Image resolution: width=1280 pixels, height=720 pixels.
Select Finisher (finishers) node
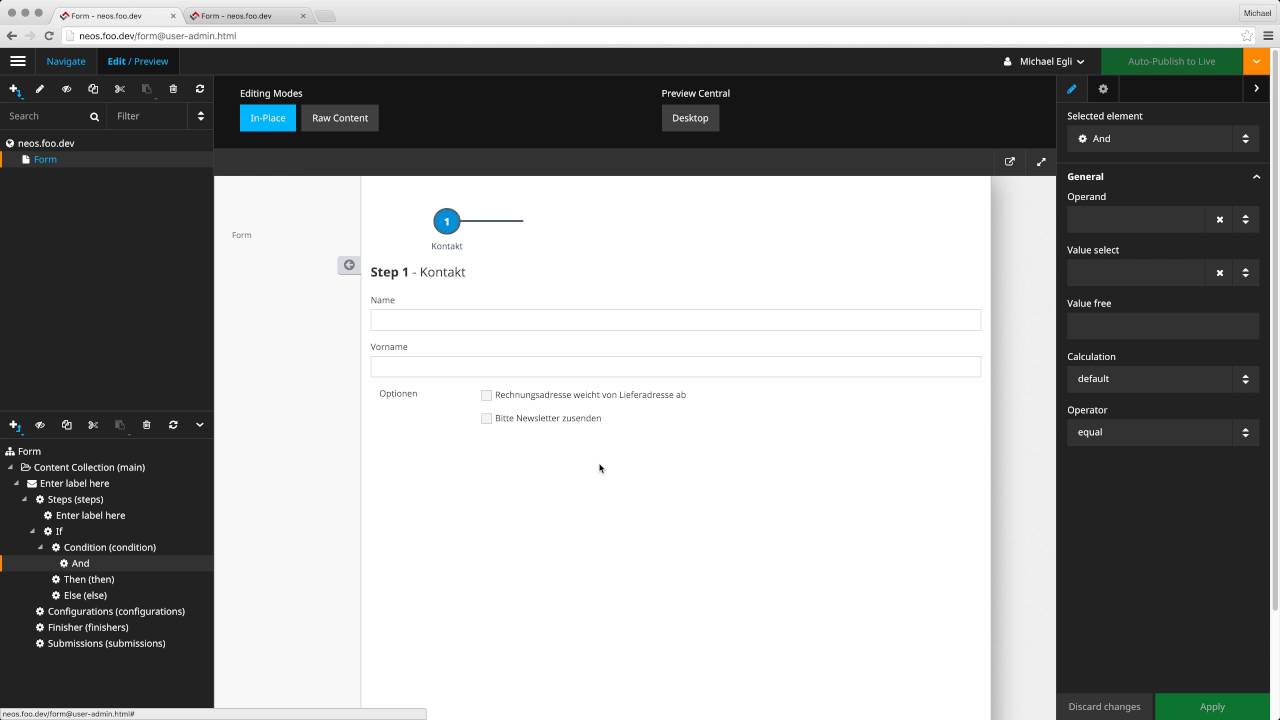(x=88, y=627)
